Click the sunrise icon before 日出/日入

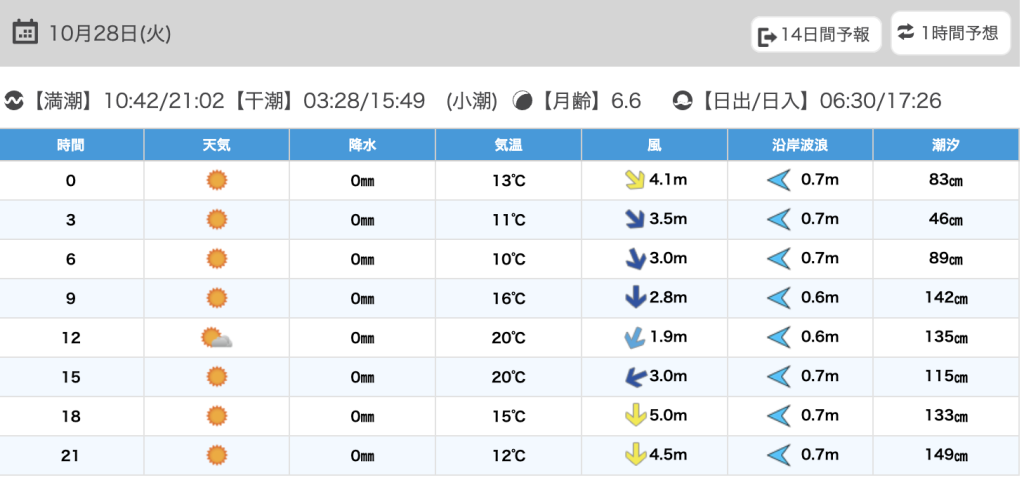(683, 101)
